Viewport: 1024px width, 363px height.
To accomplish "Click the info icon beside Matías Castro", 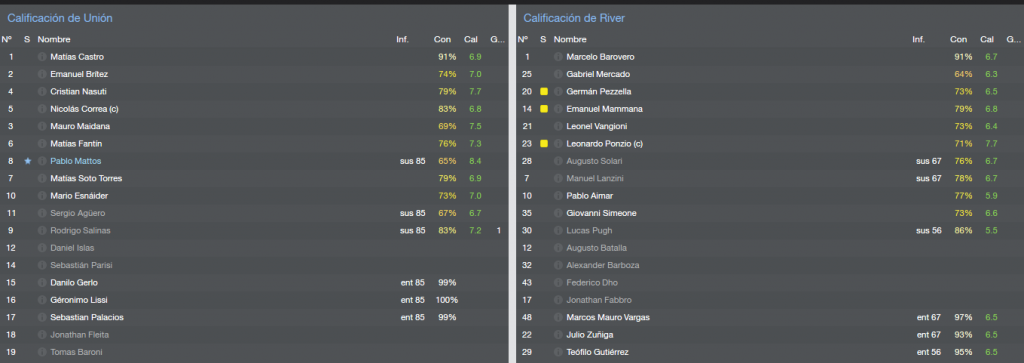I will tap(42, 57).
